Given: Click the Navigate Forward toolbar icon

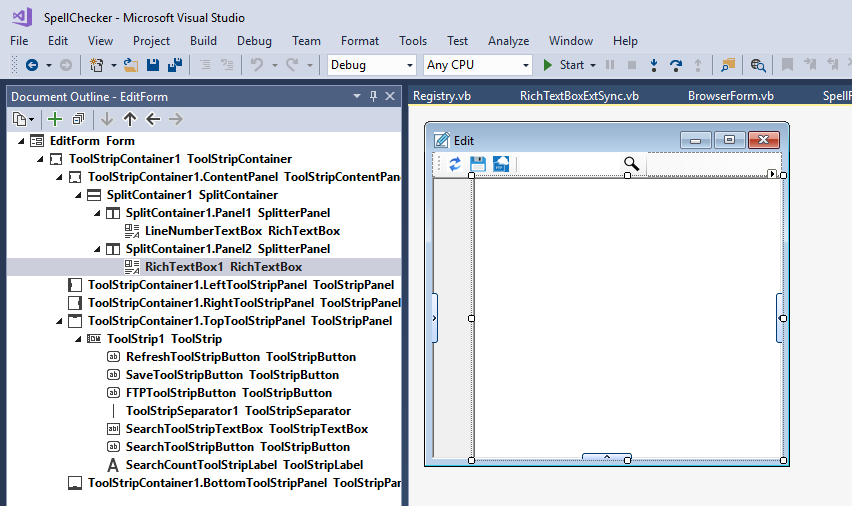Looking at the screenshot, I should click(66, 65).
